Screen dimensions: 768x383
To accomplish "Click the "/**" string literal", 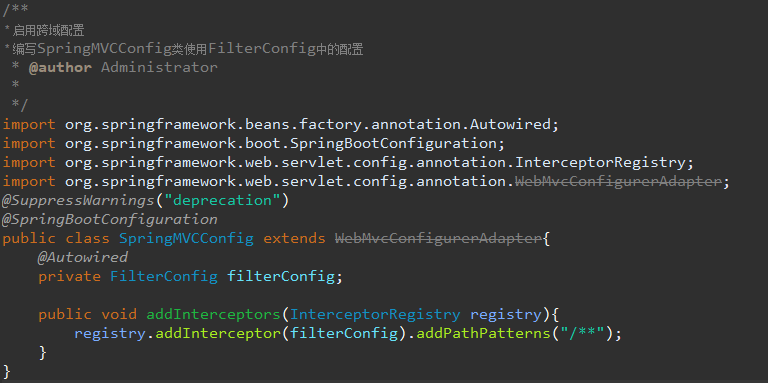I will tap(583, 334).
